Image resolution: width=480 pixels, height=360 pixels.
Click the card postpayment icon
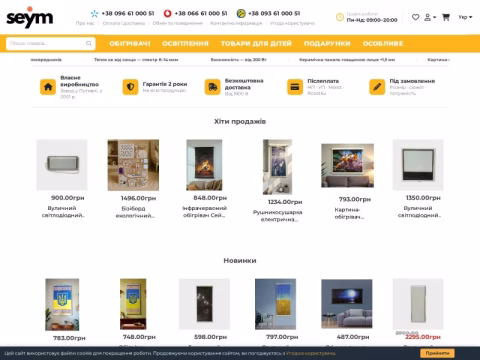(295, 87)
